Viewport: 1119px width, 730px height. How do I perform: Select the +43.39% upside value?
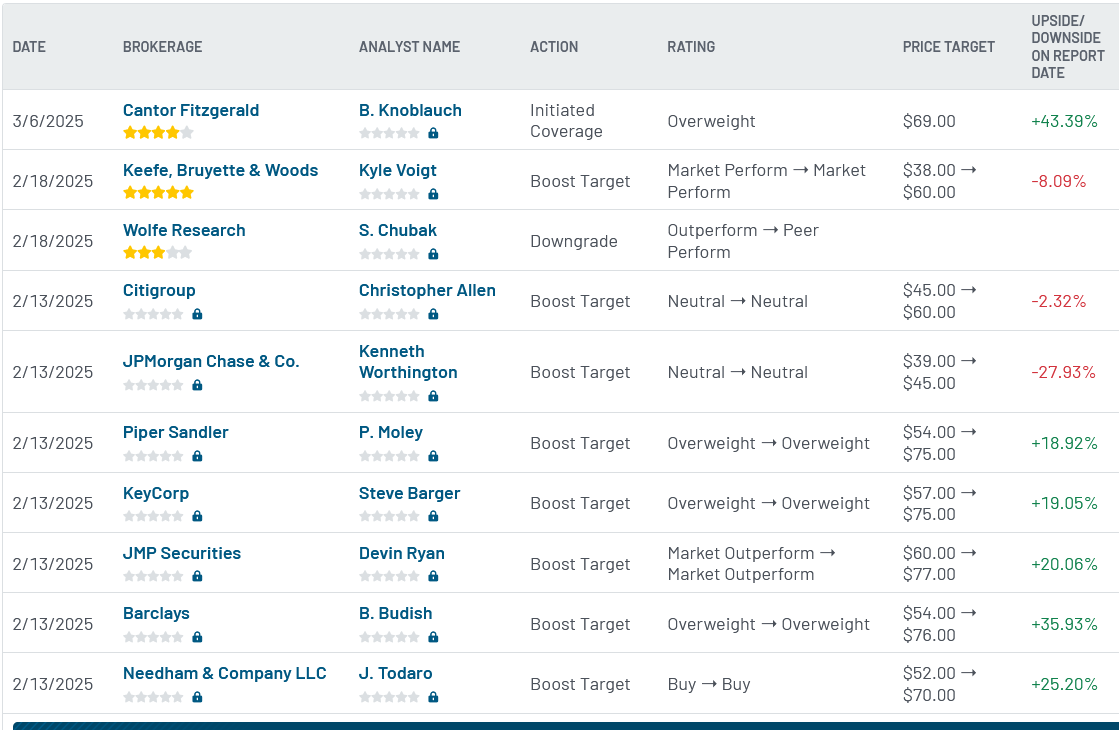tap(1064, 121)
